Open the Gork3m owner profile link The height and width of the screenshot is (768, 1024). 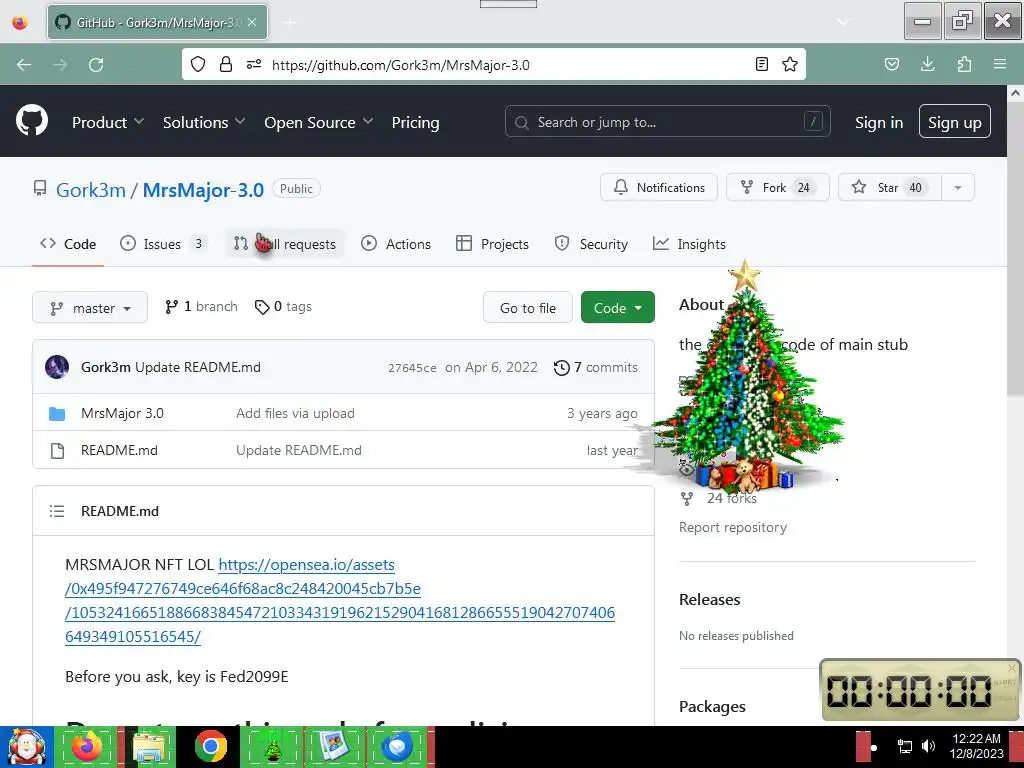point(91,189)
